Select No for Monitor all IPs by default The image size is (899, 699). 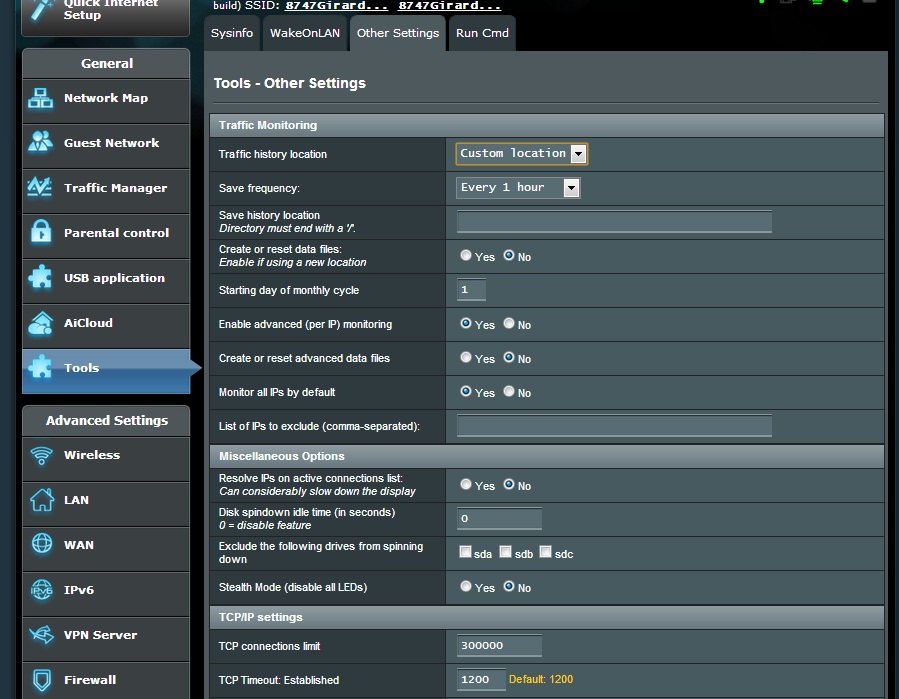click(509, 391)
